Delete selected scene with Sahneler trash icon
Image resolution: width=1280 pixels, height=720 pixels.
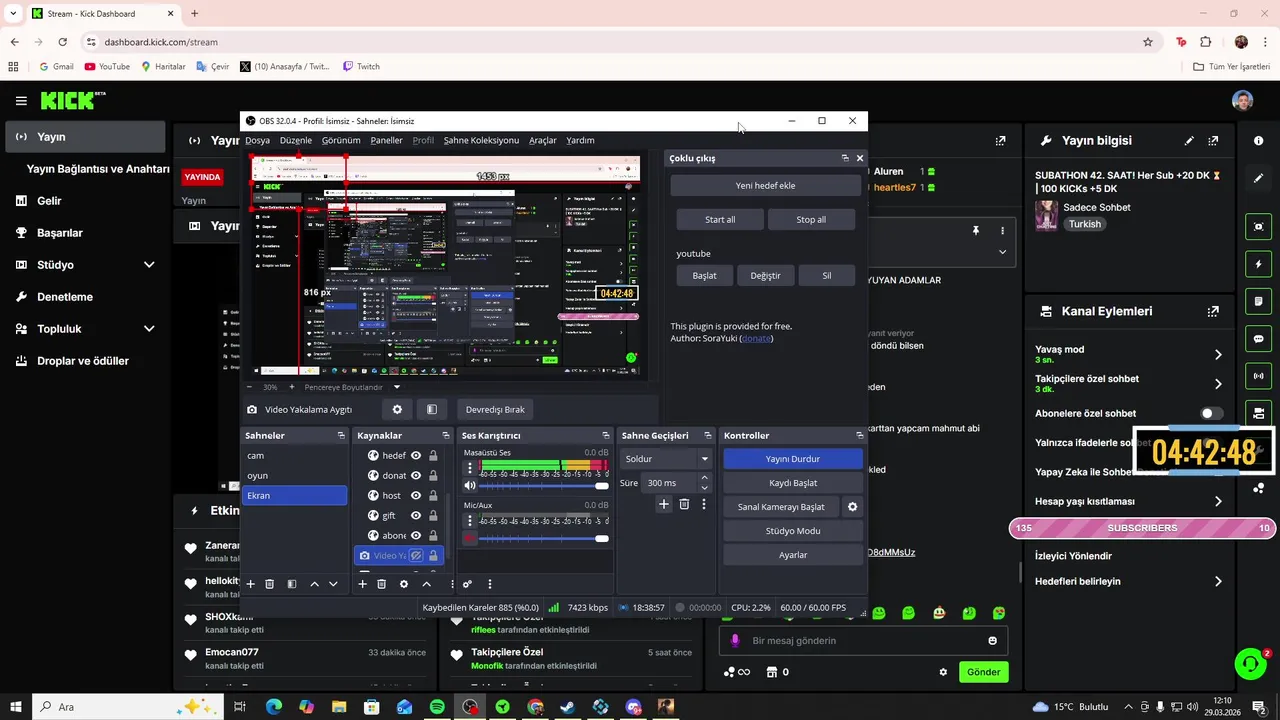point(269,584)
